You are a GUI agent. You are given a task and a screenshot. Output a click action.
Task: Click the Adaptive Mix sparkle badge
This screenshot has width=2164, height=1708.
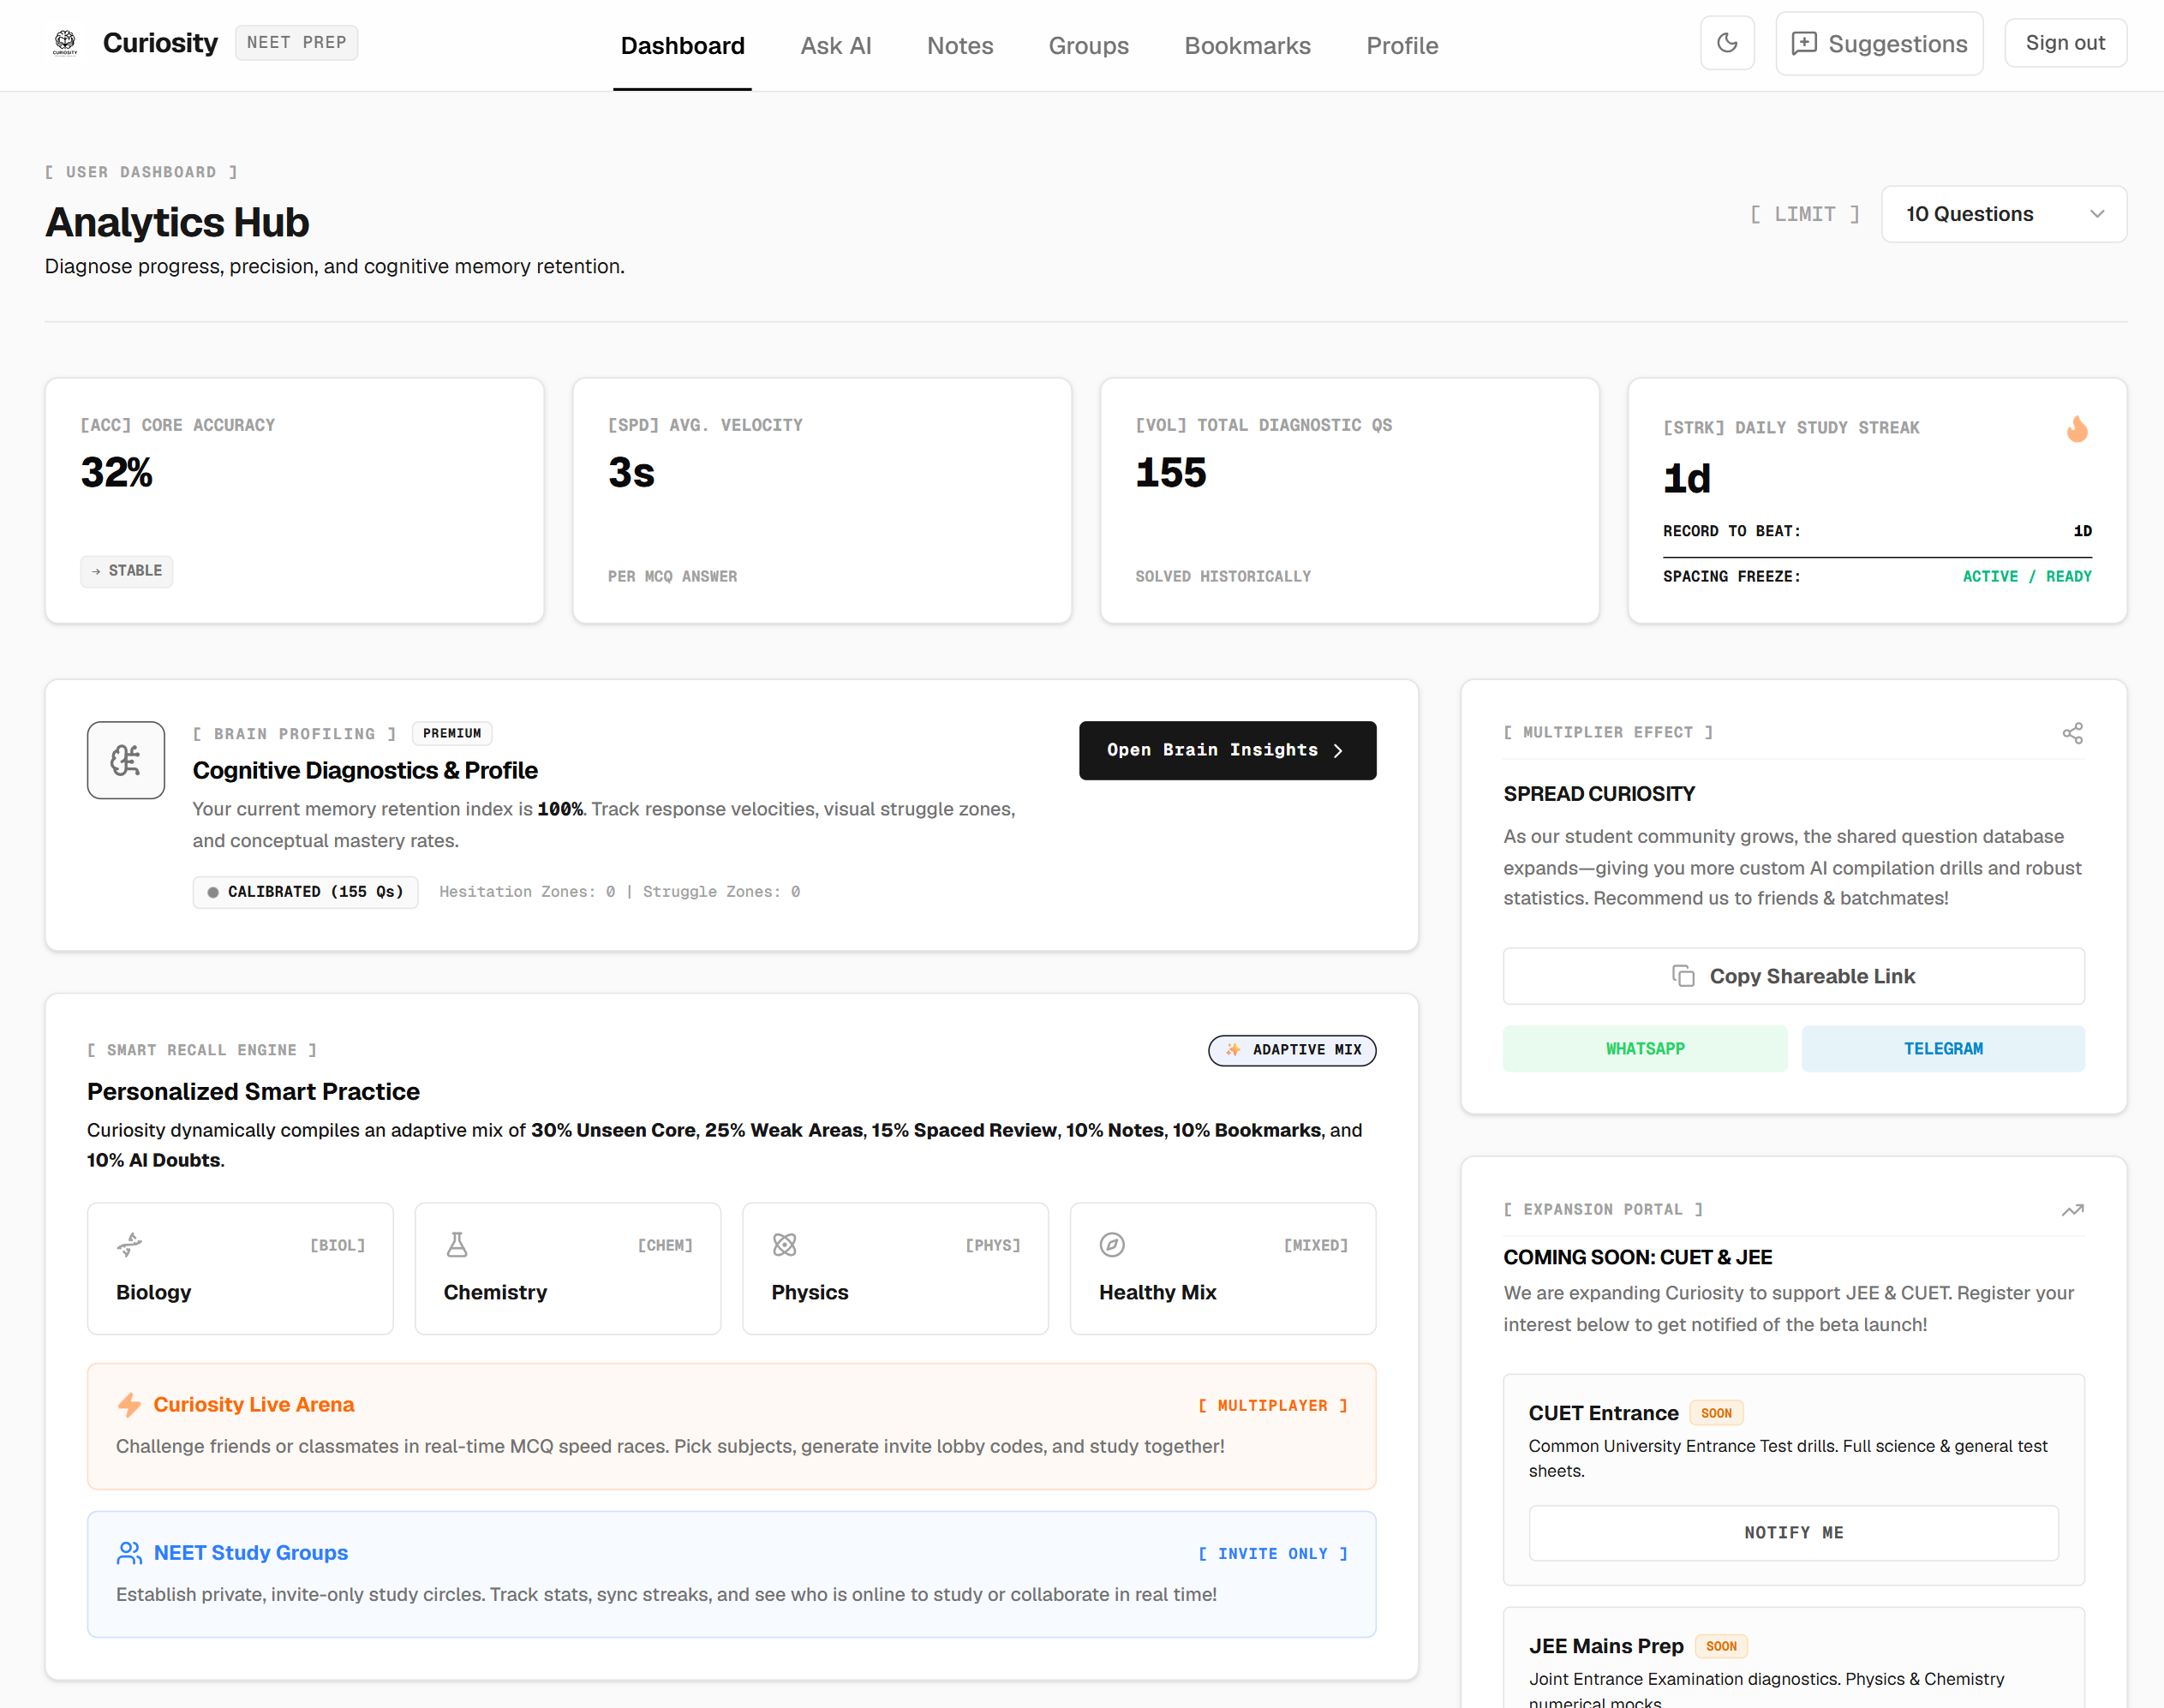1292,1050
